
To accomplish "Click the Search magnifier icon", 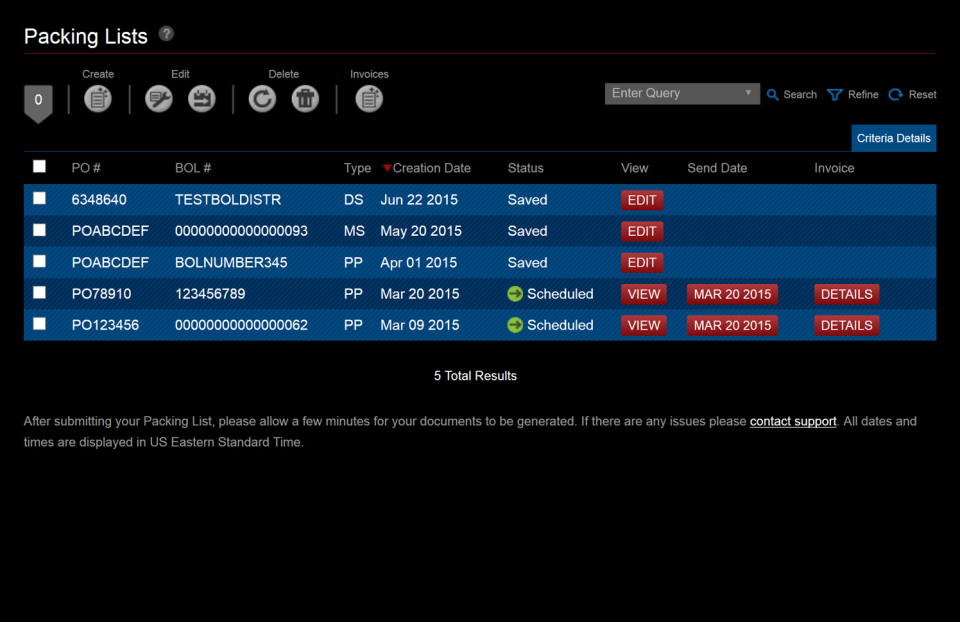I will pos(771,94).
